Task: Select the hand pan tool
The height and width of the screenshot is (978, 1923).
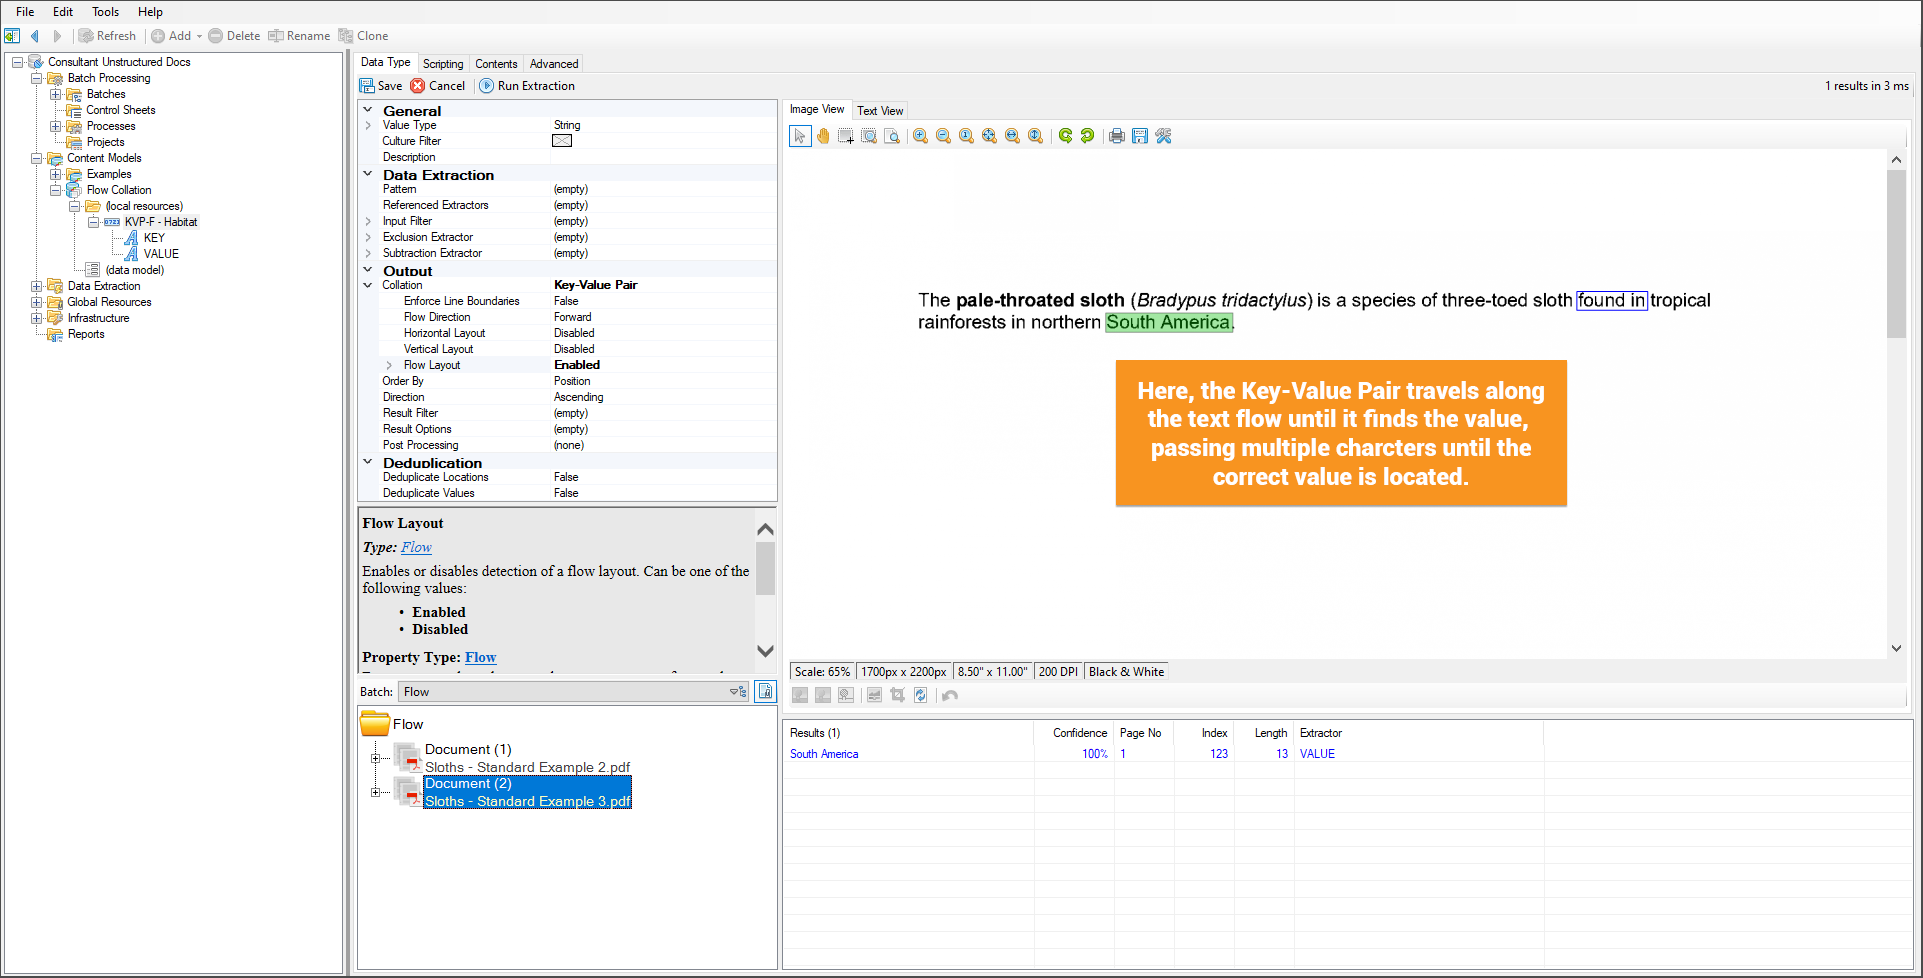Action: (823, 136)
